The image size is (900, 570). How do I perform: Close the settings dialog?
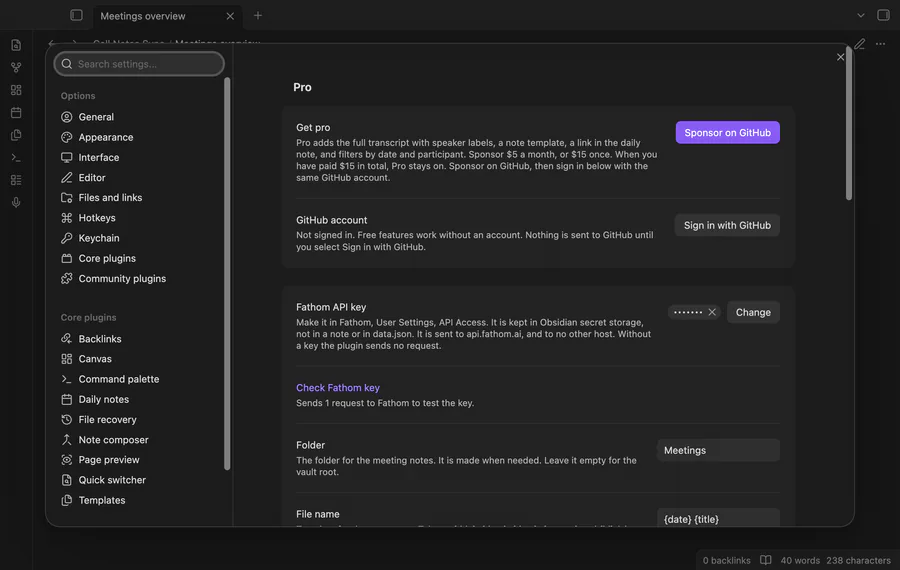pyautogui.click(x=840, y=57)
